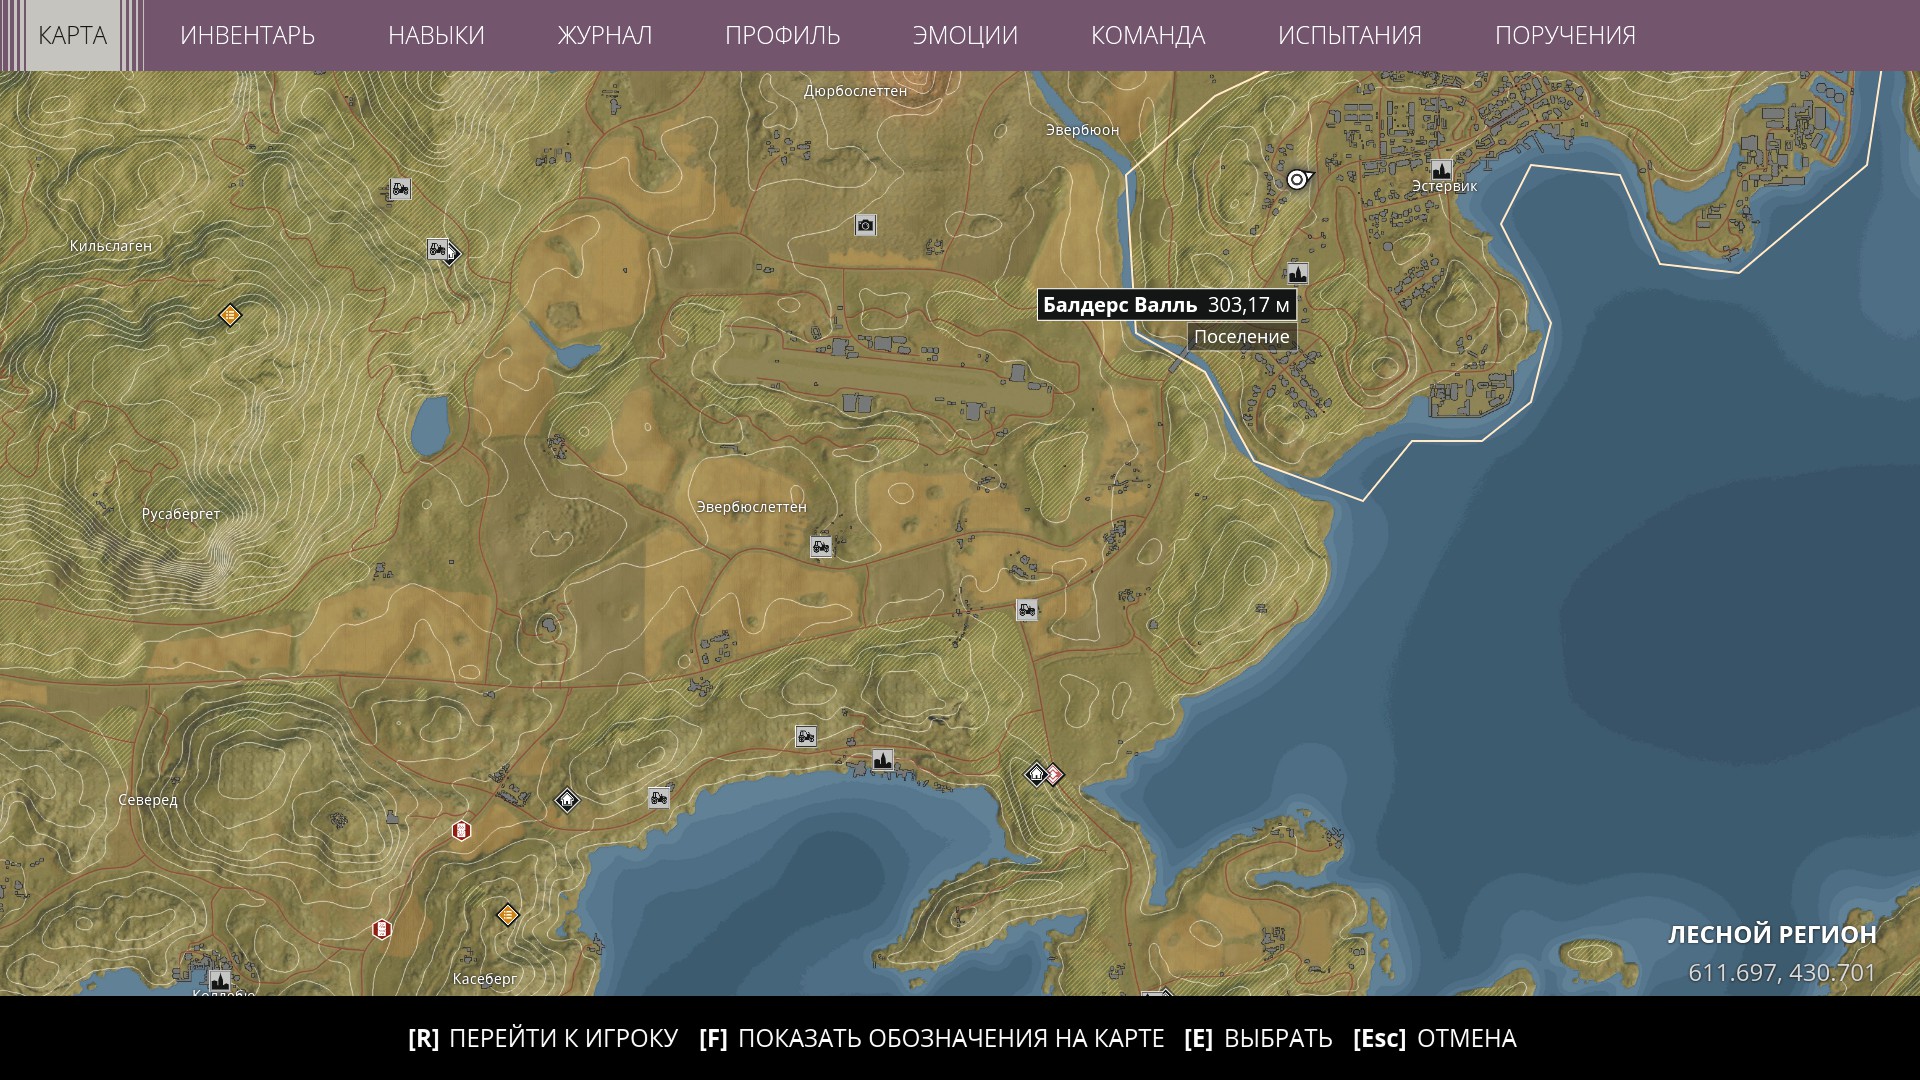This screenshot has height=1080, width=1920.
Task: Click the tractor farm icon under Эвербюслеттен
Action: point(821,546)
